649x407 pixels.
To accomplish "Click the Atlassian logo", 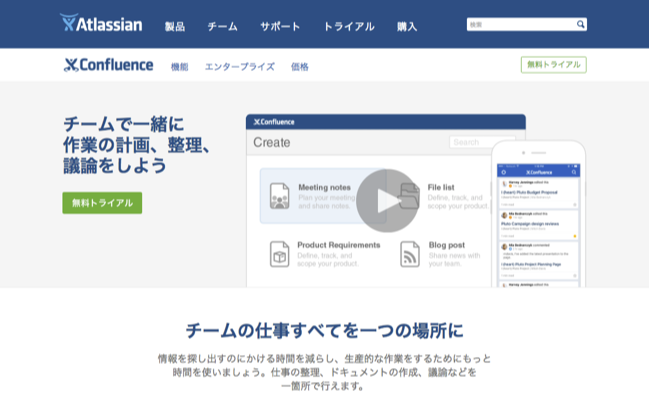I will (x=101, y=23).
